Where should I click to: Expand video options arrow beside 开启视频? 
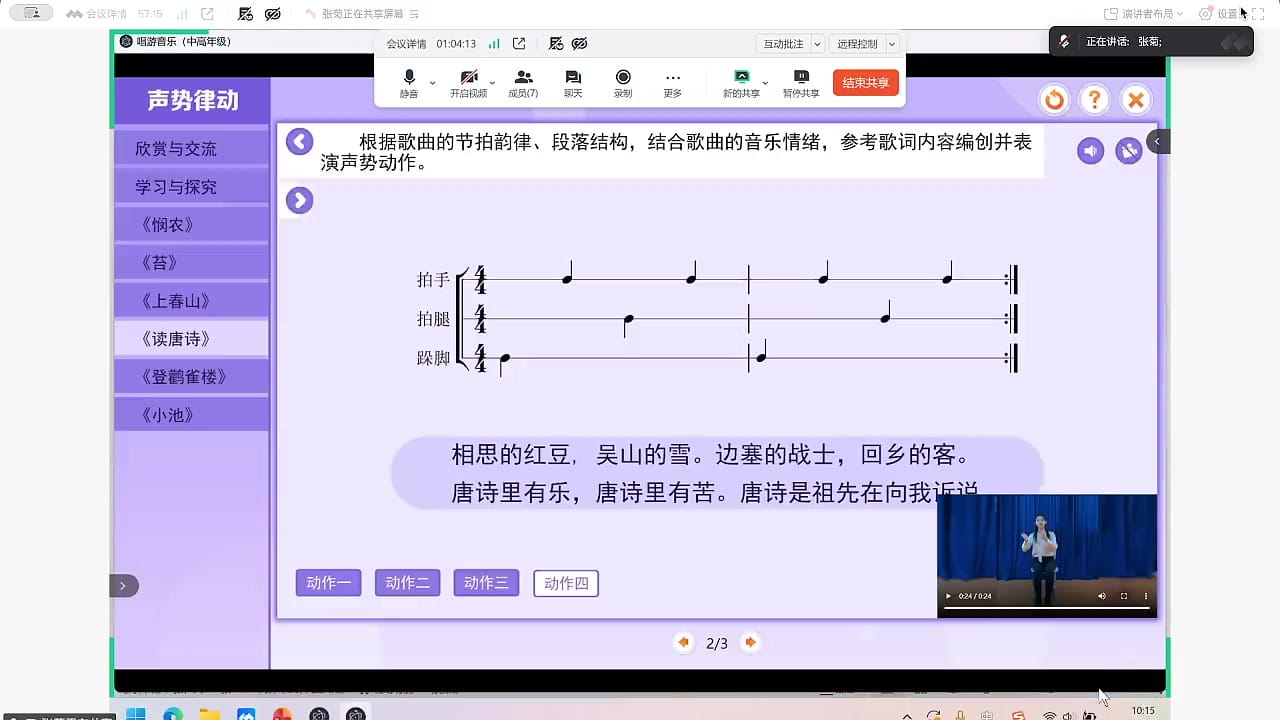(492, 83)
